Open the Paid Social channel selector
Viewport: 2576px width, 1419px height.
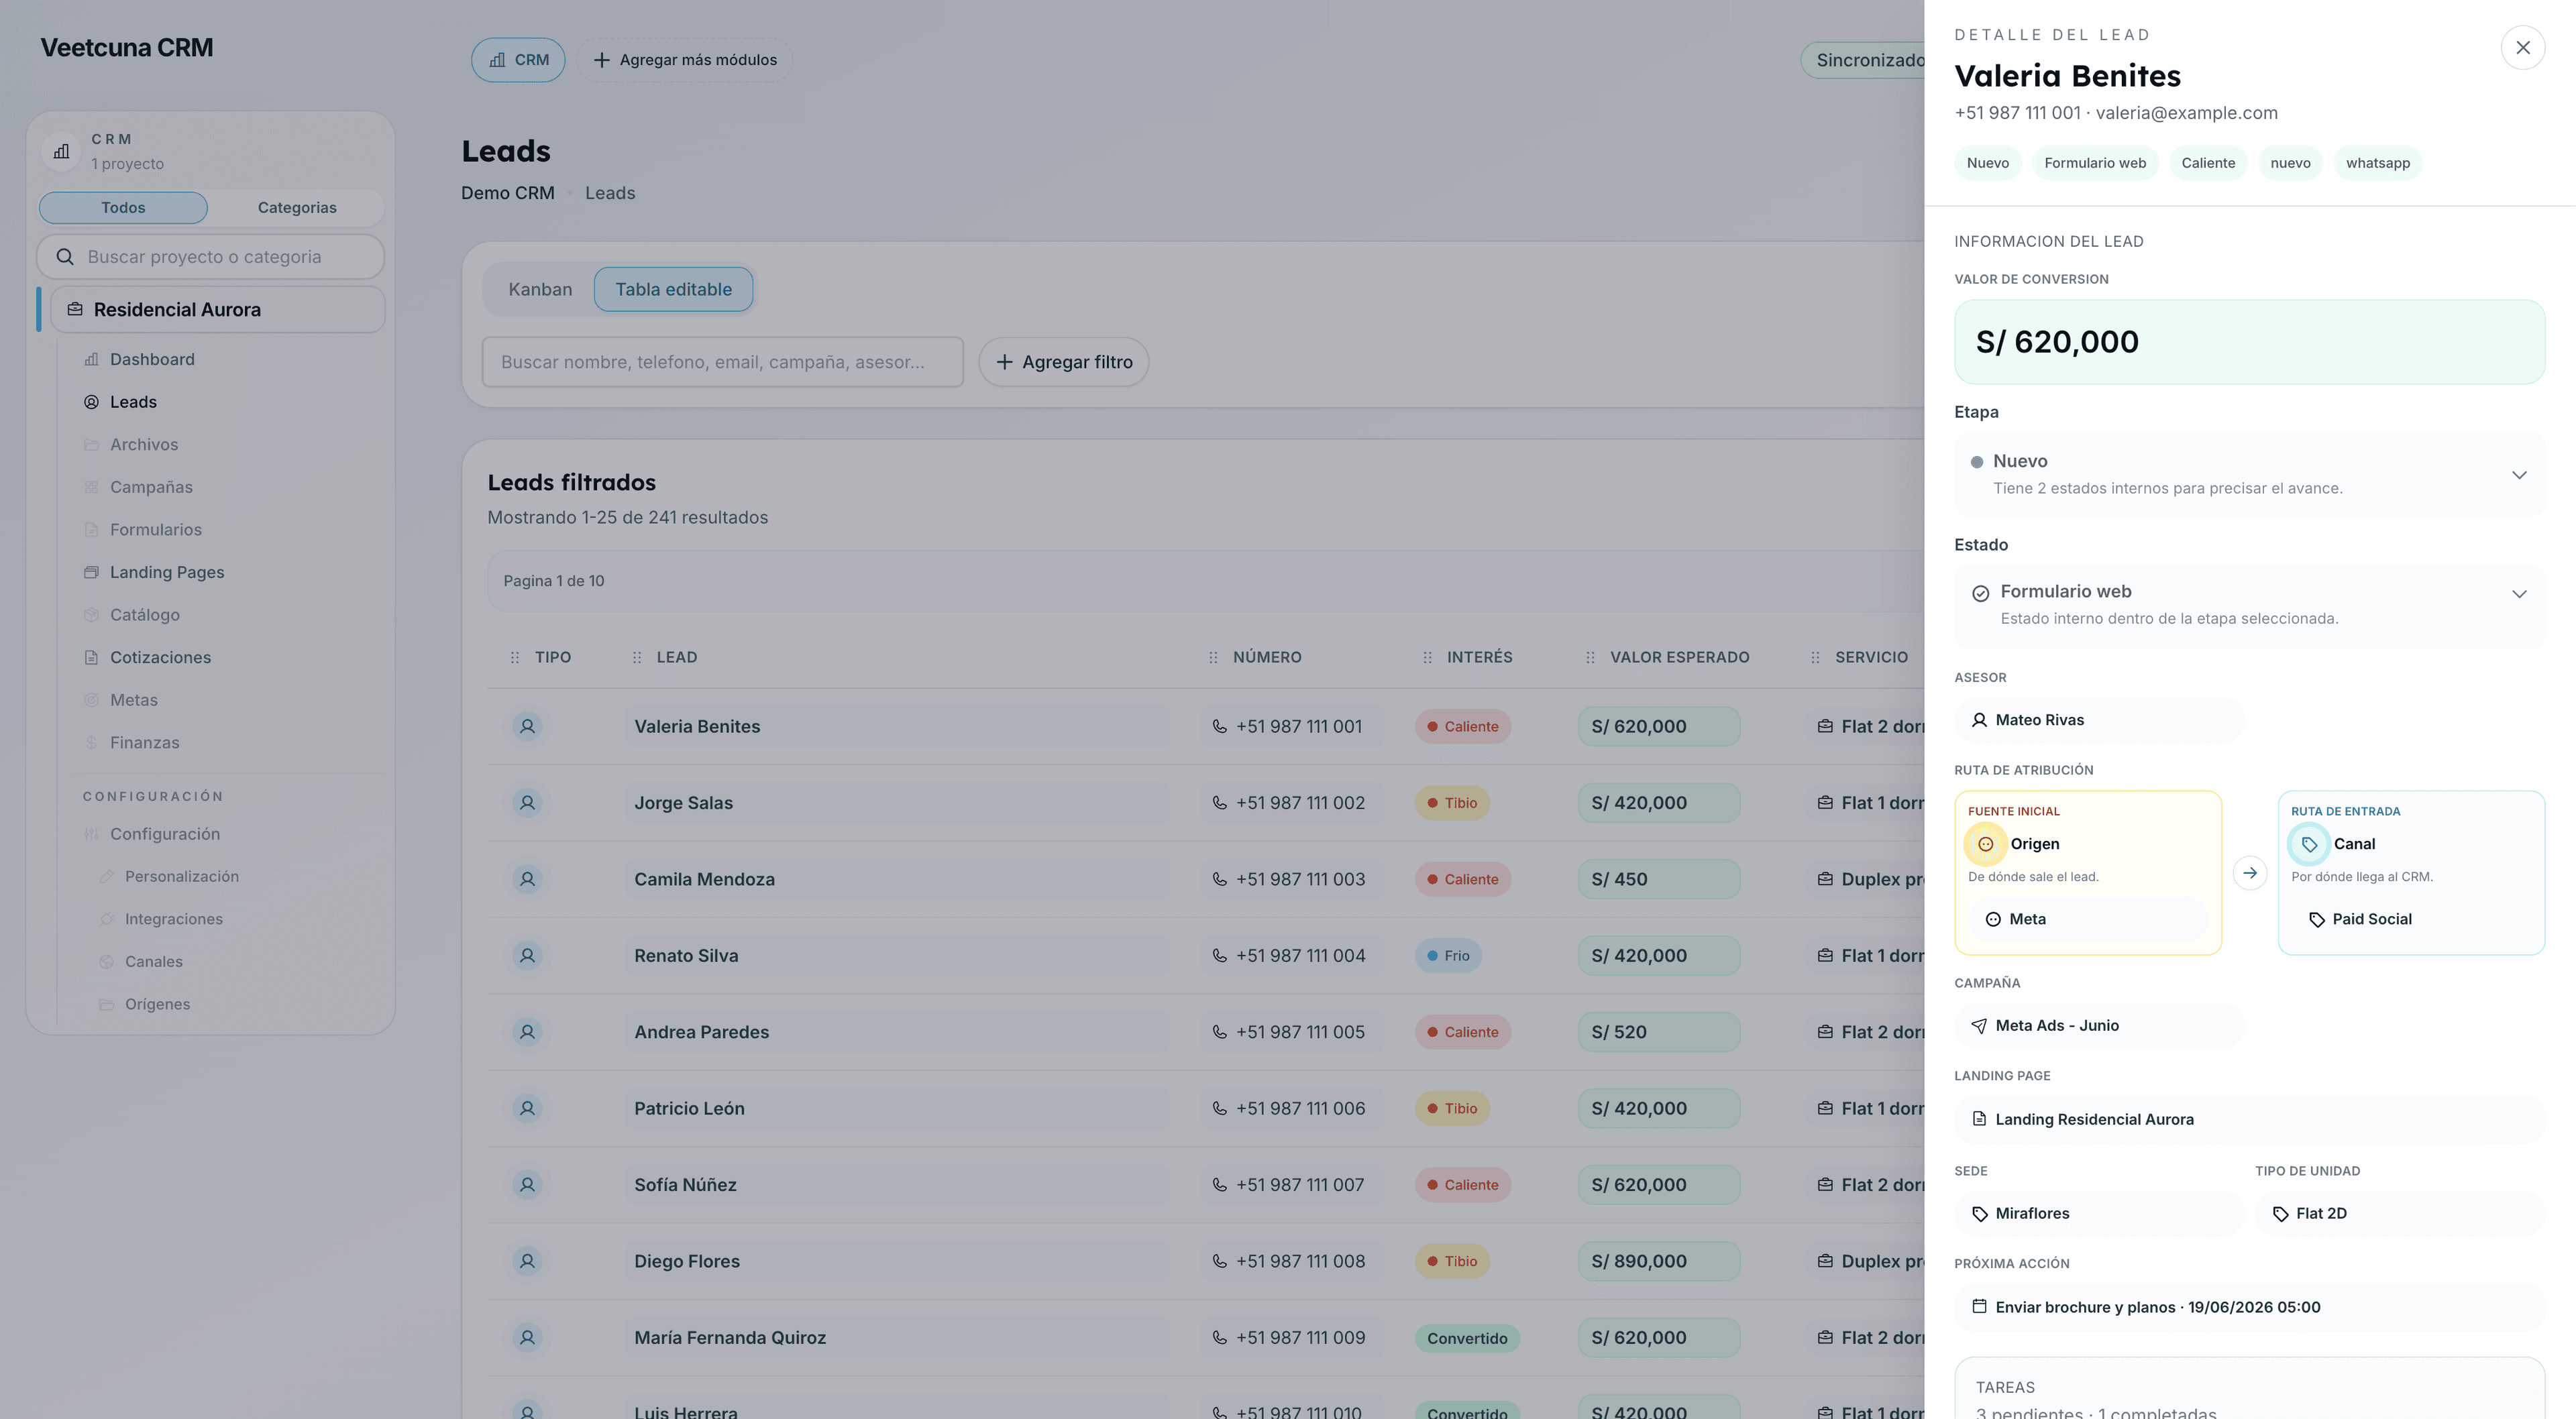coord(2411,919)
